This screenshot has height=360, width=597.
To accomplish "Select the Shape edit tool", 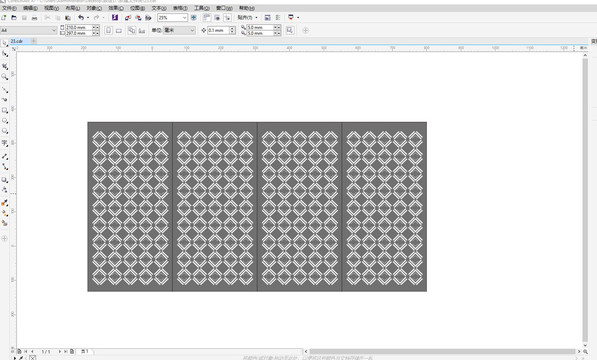I will pyautogui.click(x=5, y=54).
